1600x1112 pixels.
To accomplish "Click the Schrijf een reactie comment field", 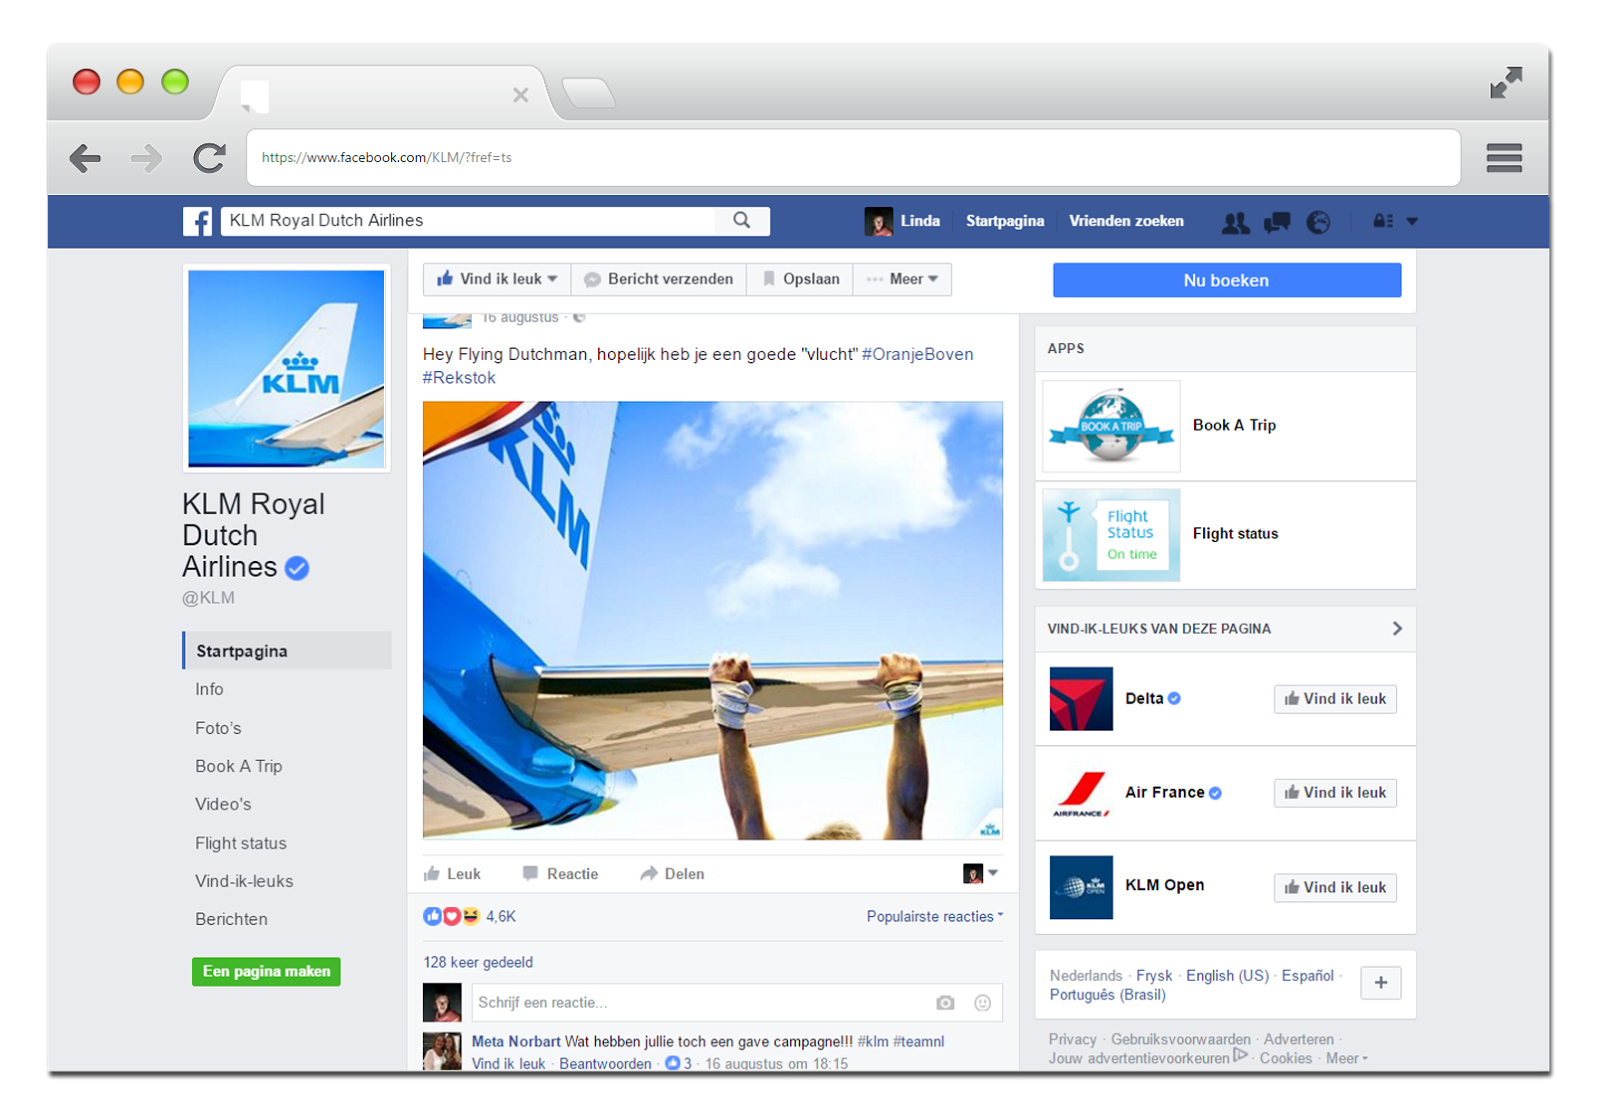I will pyautogui.click(x=702, y=1002).
